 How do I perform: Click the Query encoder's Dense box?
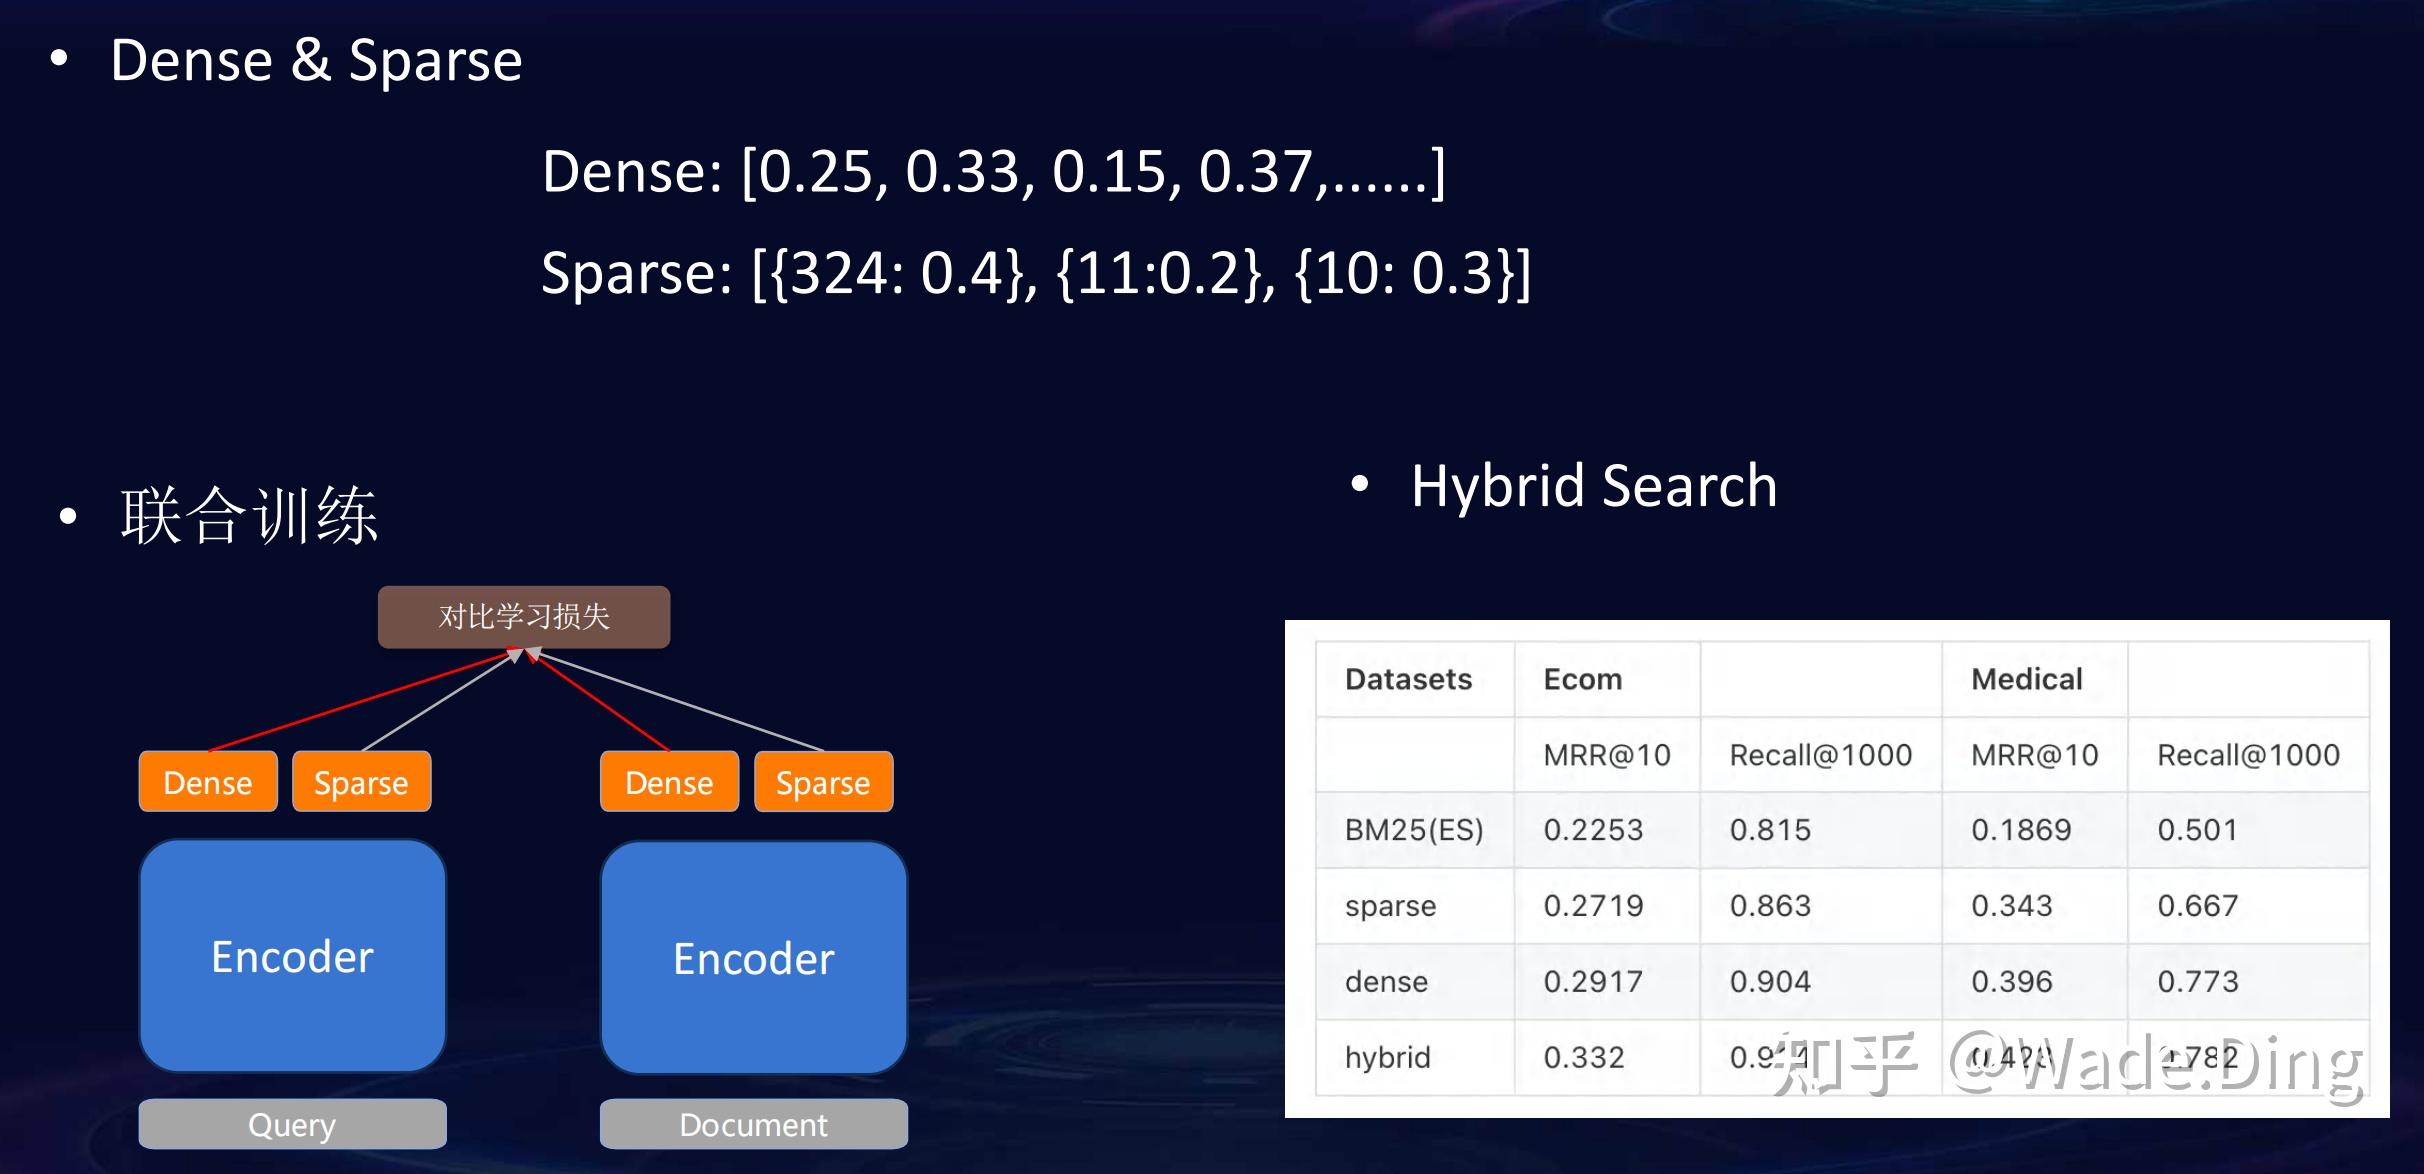[208, 782]
